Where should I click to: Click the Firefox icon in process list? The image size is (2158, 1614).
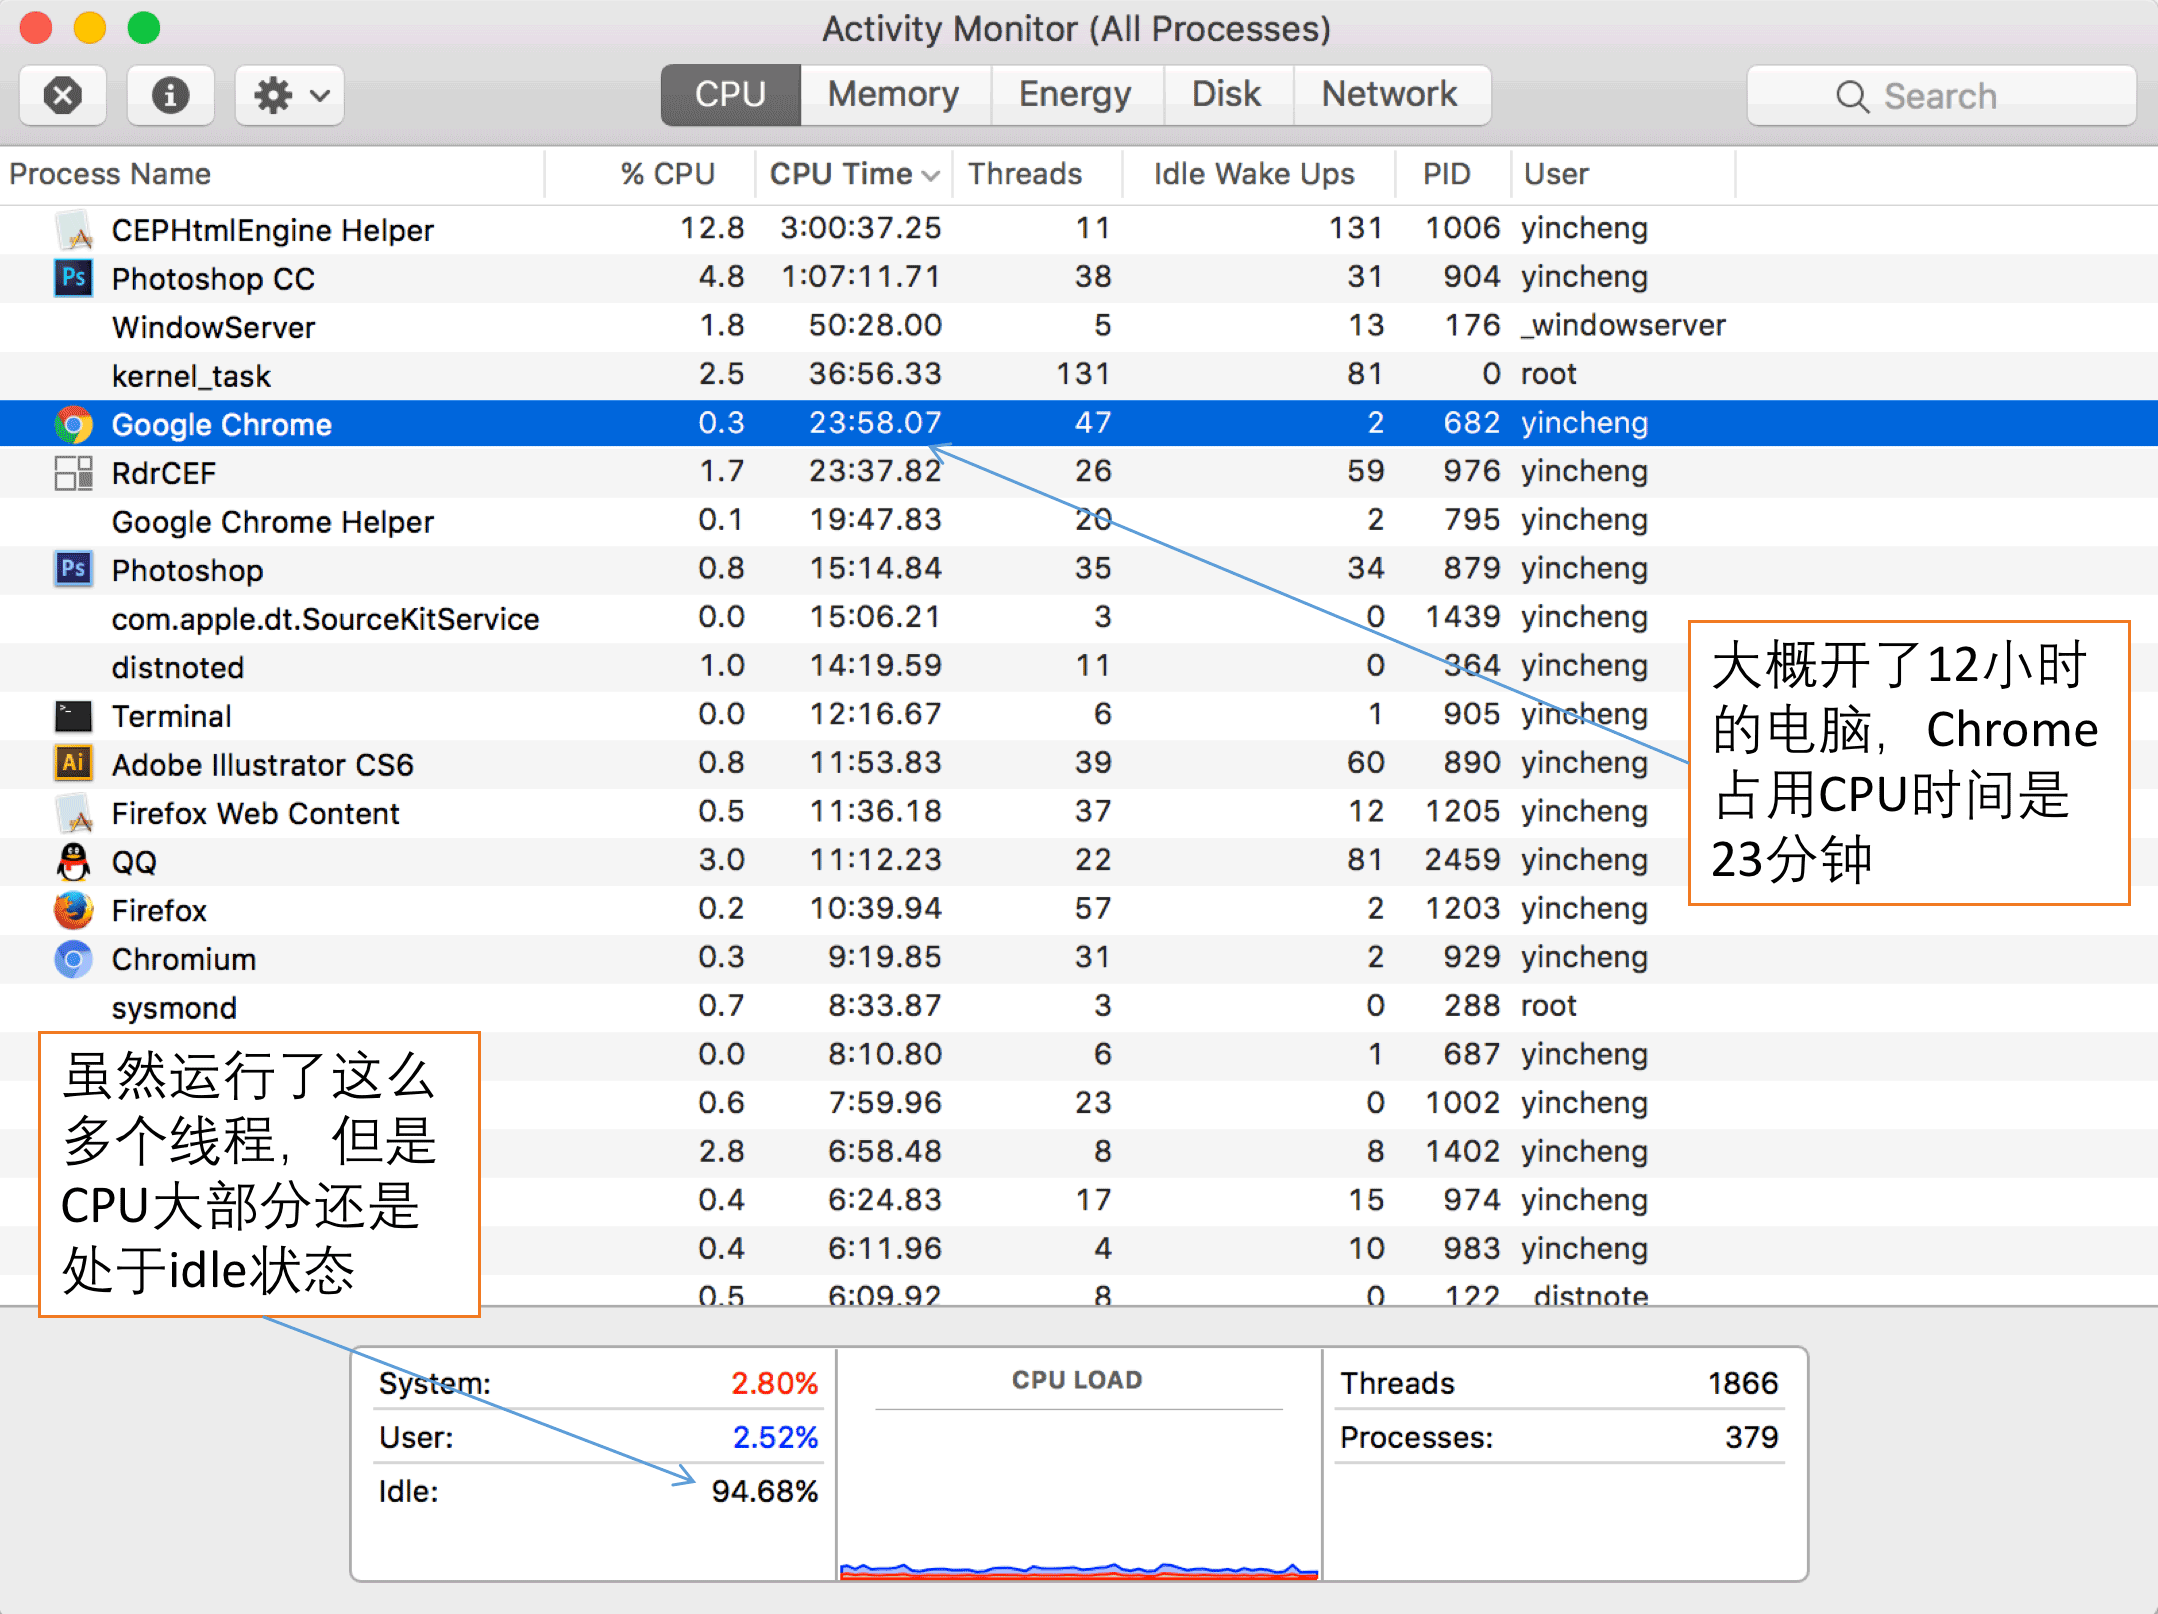[x=73, y=910]
